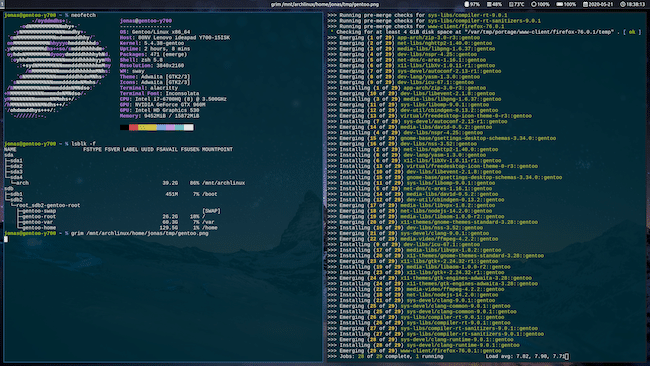The width and height of the screenshot is (650, 366).
Task: Click the cyan swatch in neofetch palette
Action: 179,127
